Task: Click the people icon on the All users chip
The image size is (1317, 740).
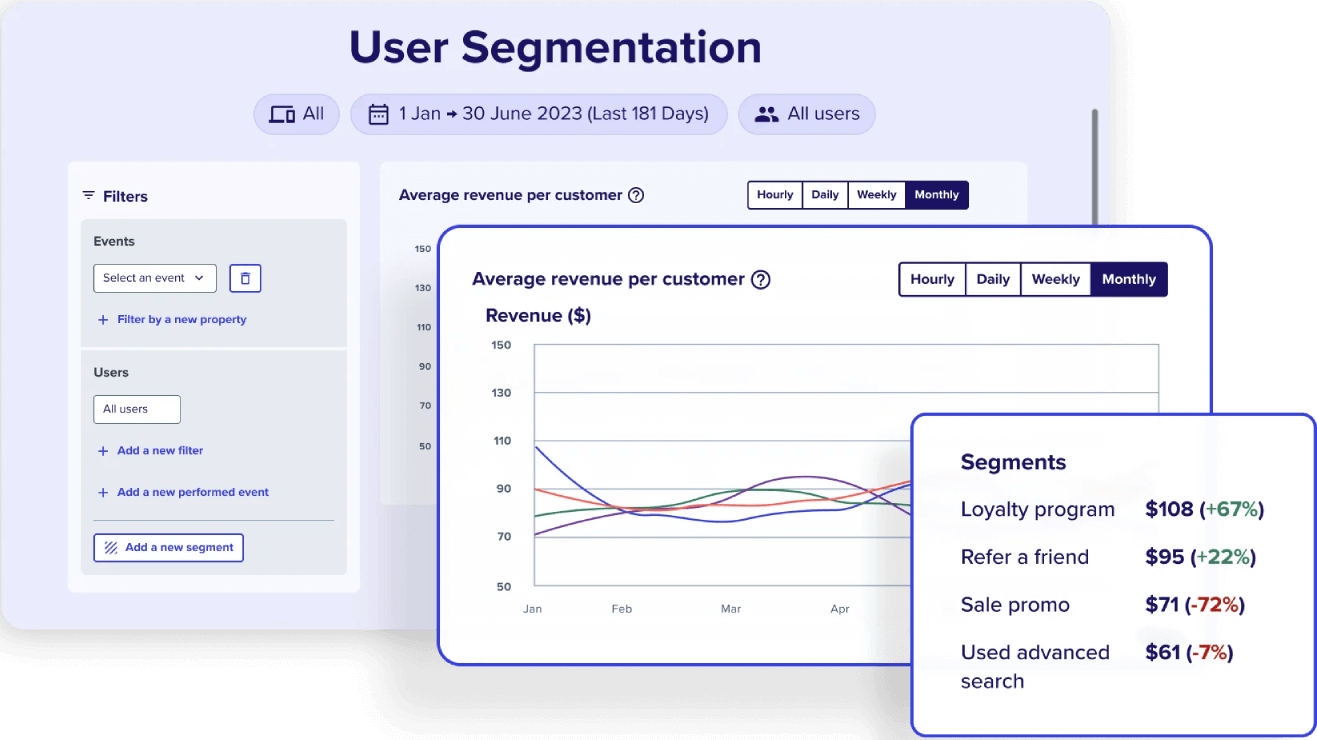Action: 766,113
